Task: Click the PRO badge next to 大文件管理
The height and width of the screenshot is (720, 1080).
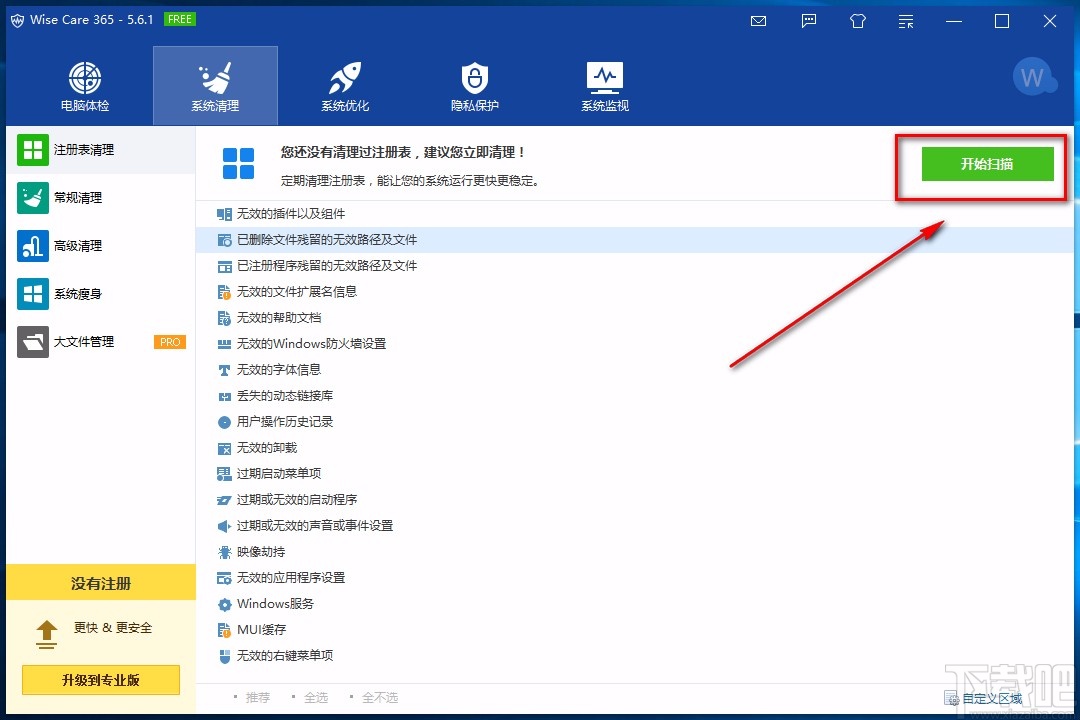Action: point(169,342)
